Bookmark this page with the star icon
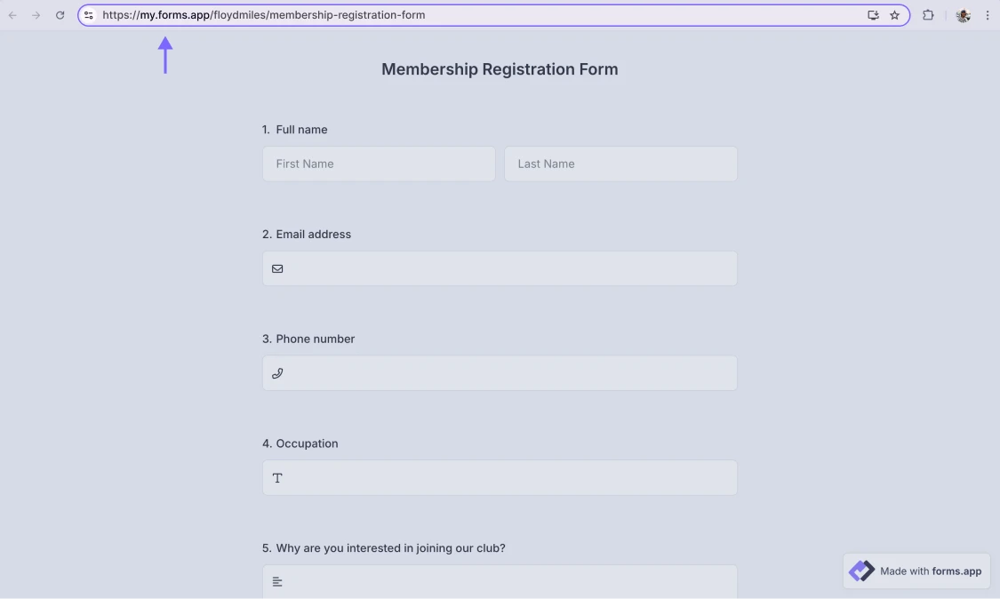Image resolution: width=1000 pixels, height=599 pixels. (x=894, y=15)
